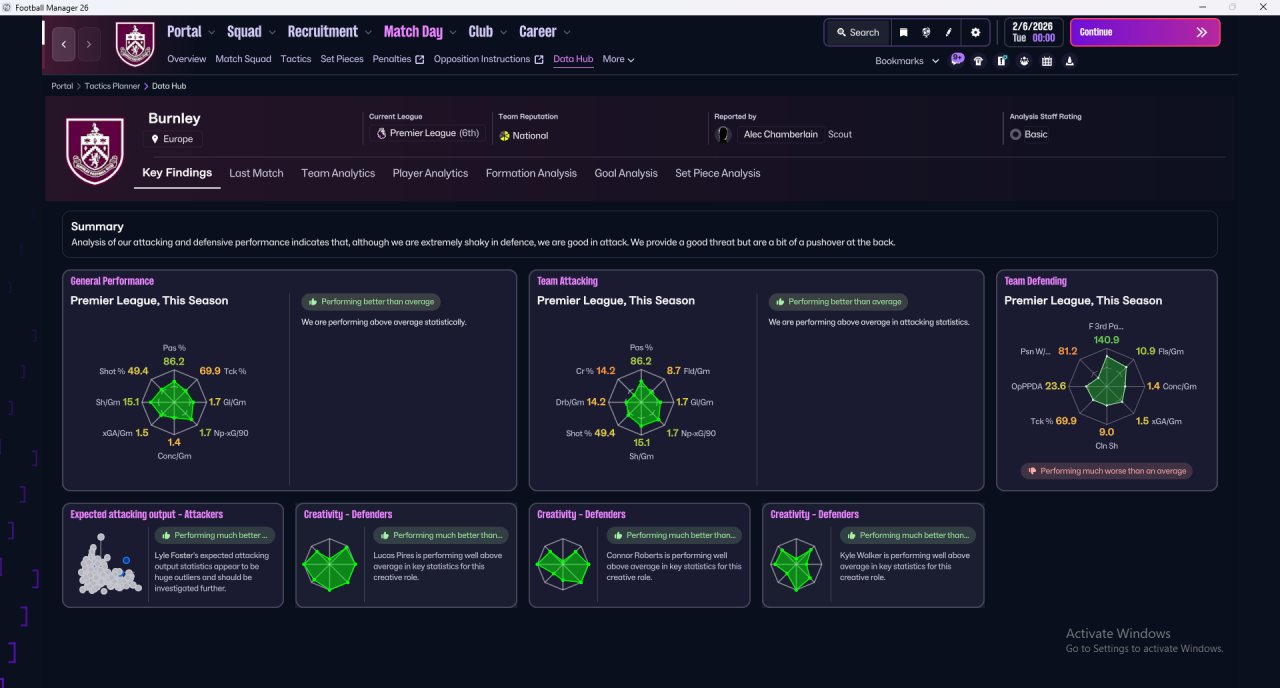
Task: Click the Connor Roberts radar chart thumbnail
Action: click(563, 566)
